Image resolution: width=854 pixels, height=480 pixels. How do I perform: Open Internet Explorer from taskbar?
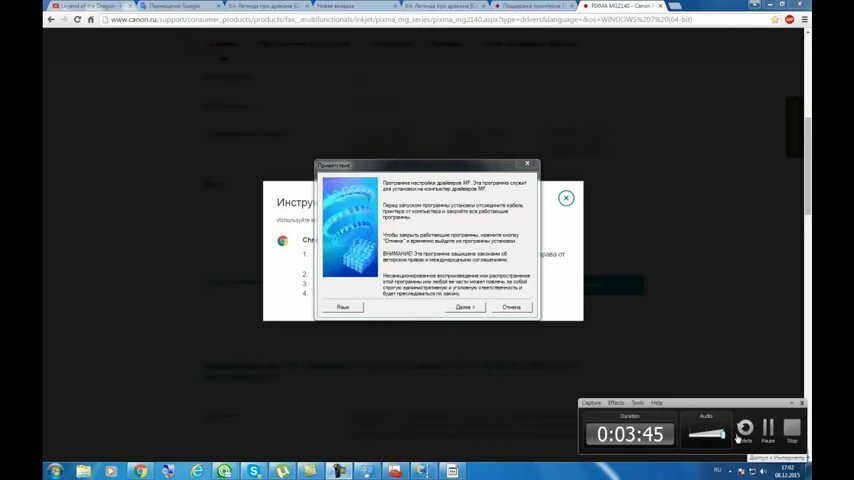[197, 471]
